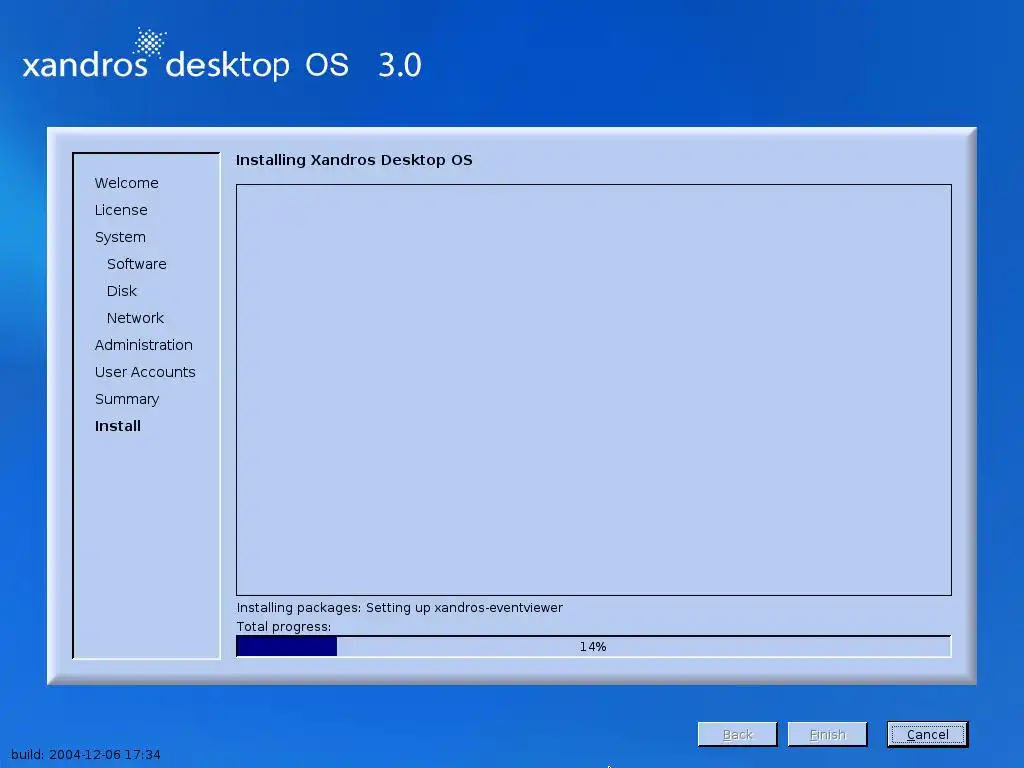Click the Xandros starburst logo icon
Viewport: 1024px width, 768px height.
pyautogui.click(x=150, y=42)
